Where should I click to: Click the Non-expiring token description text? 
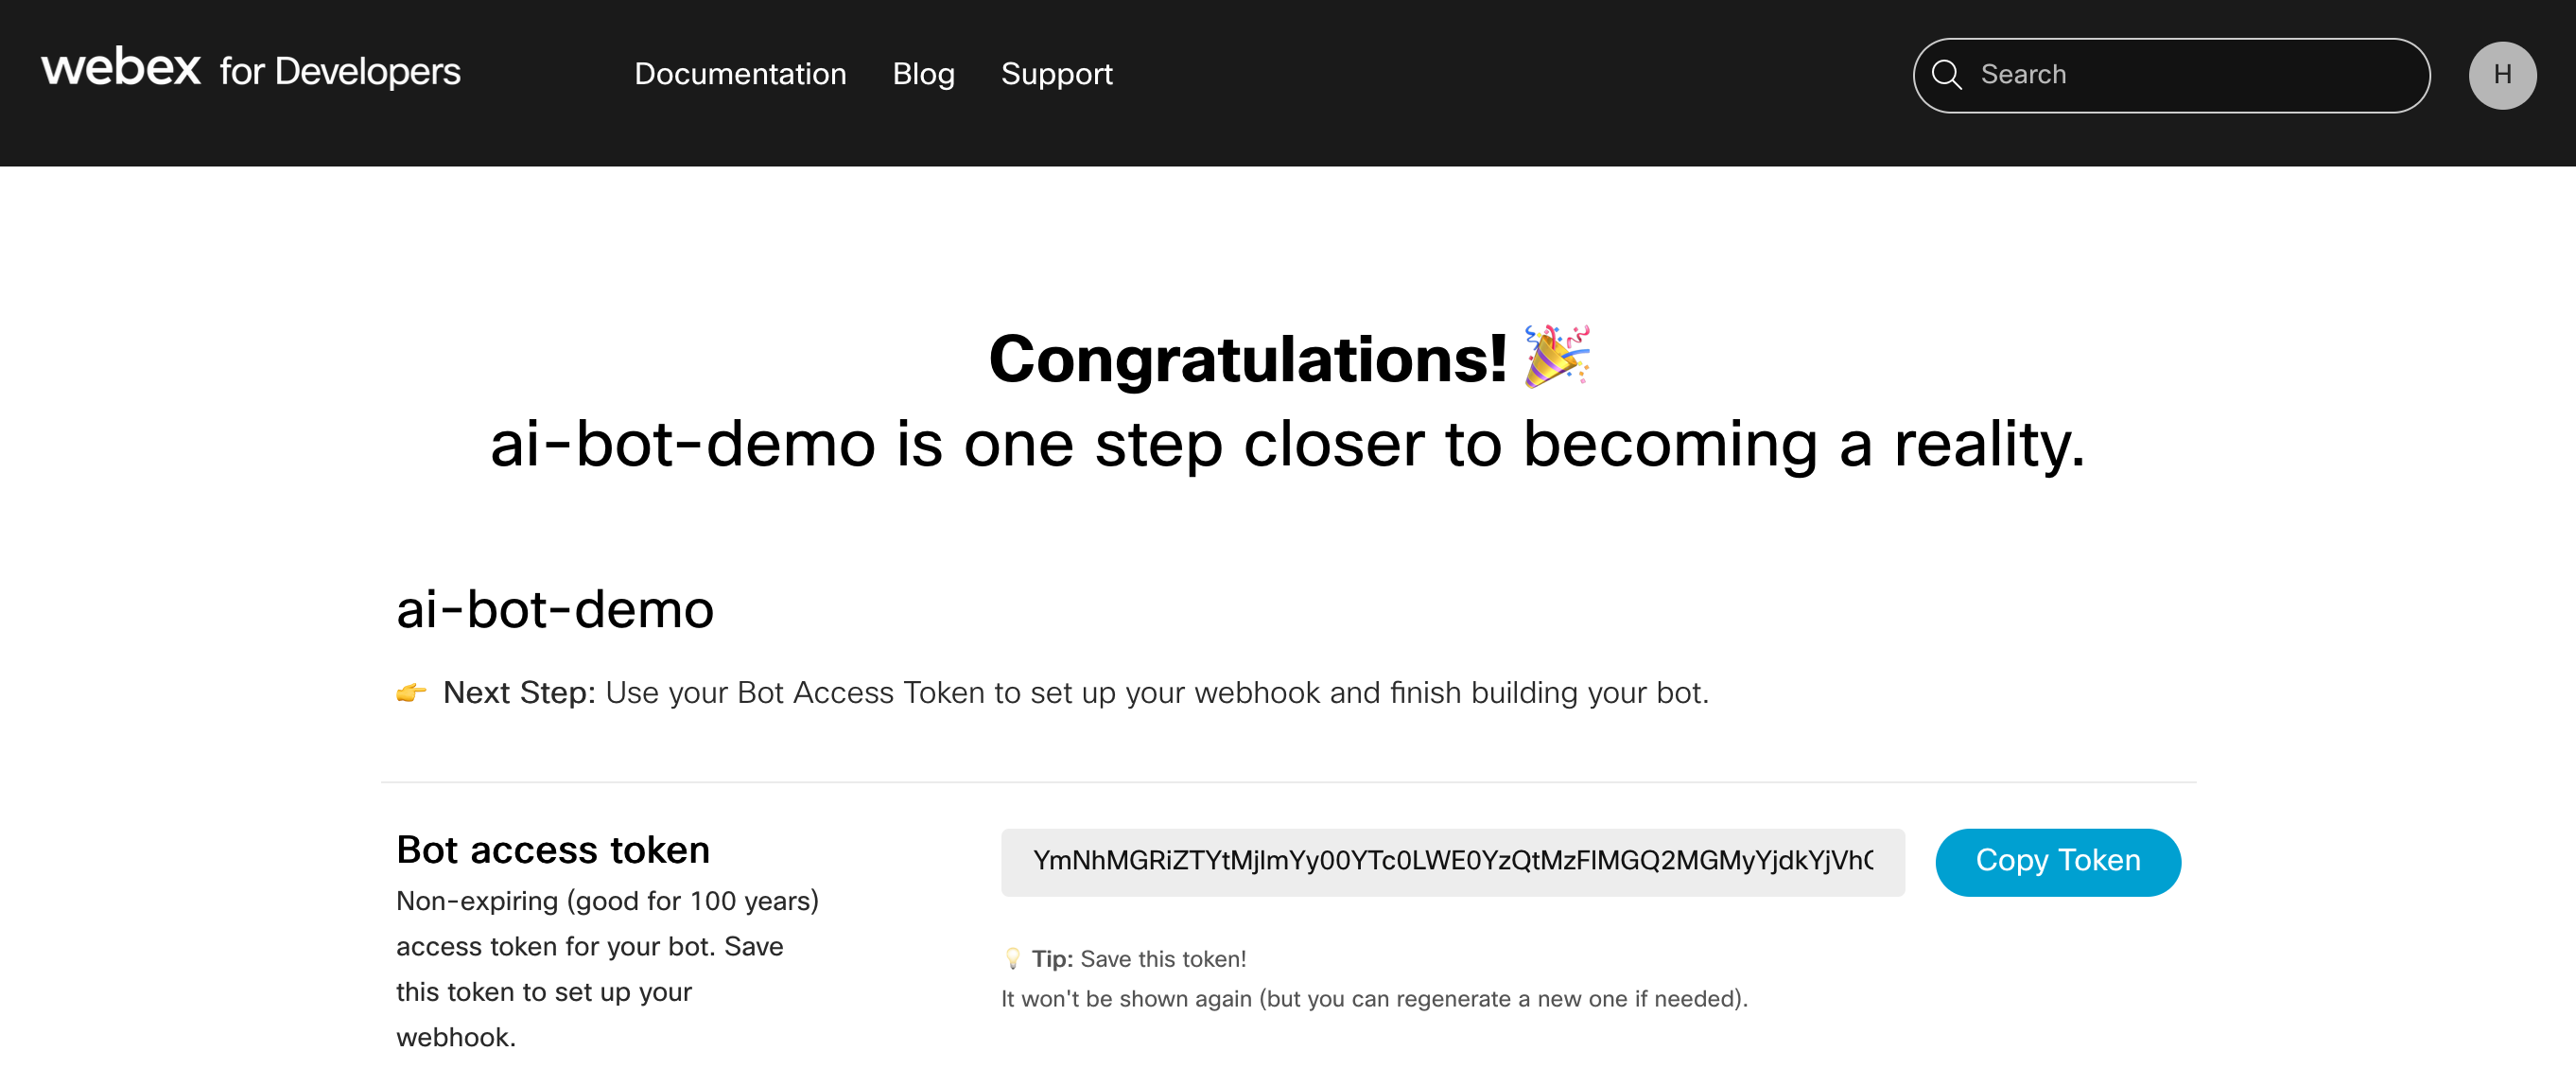608,968
